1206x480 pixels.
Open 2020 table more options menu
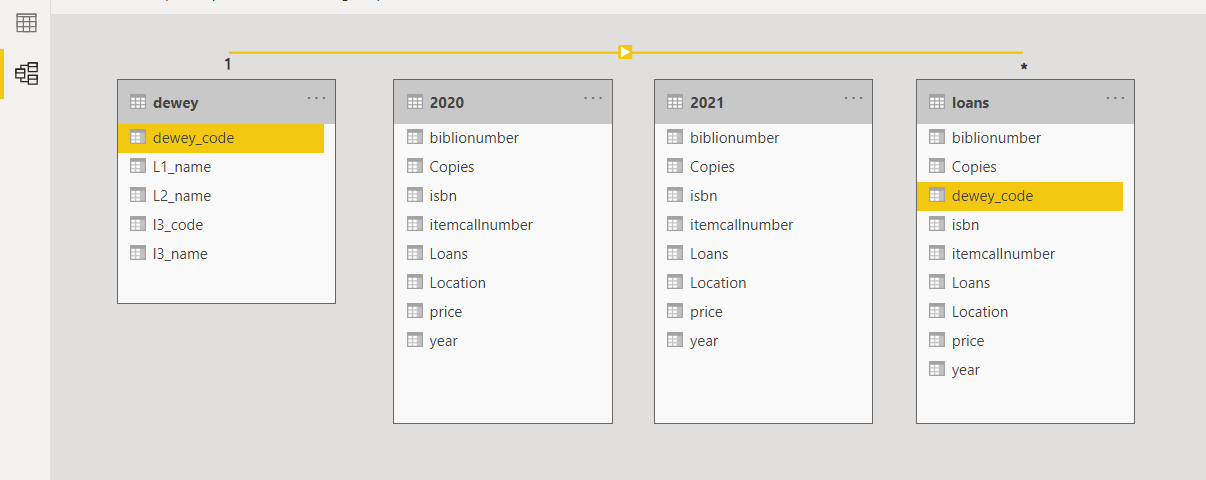pyautogui.click(x=593, y=99)
